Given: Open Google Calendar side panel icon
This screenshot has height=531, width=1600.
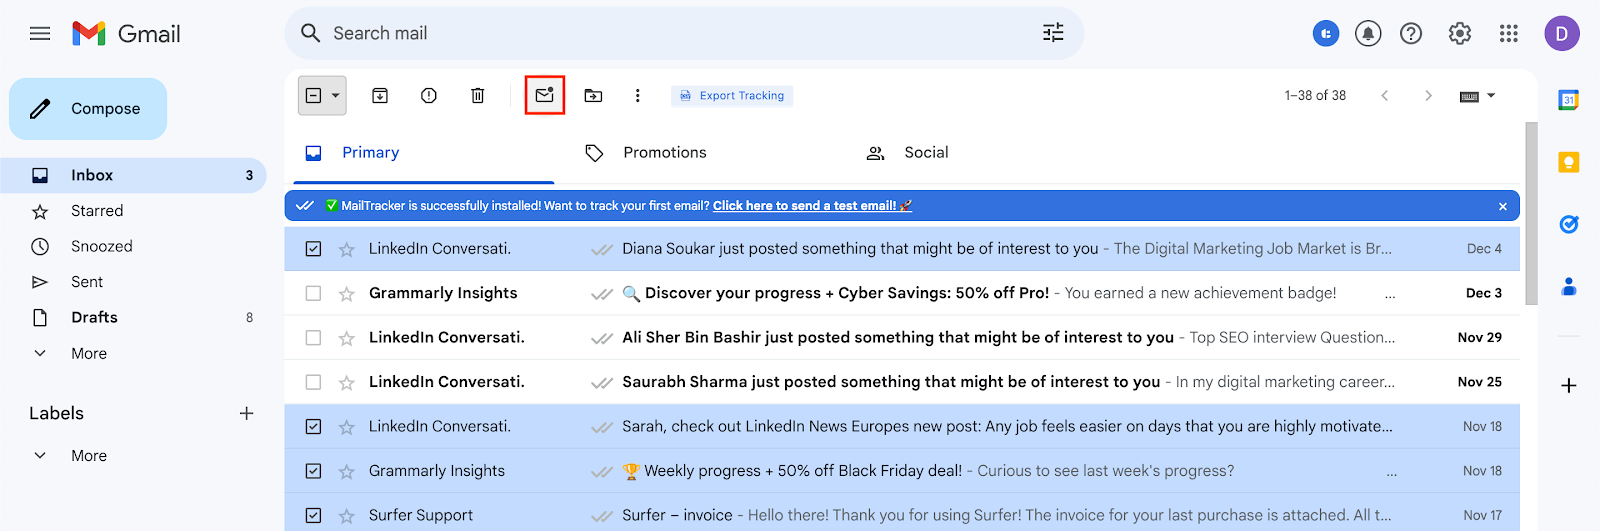Looking at the screenshot, I should 1569,100.
